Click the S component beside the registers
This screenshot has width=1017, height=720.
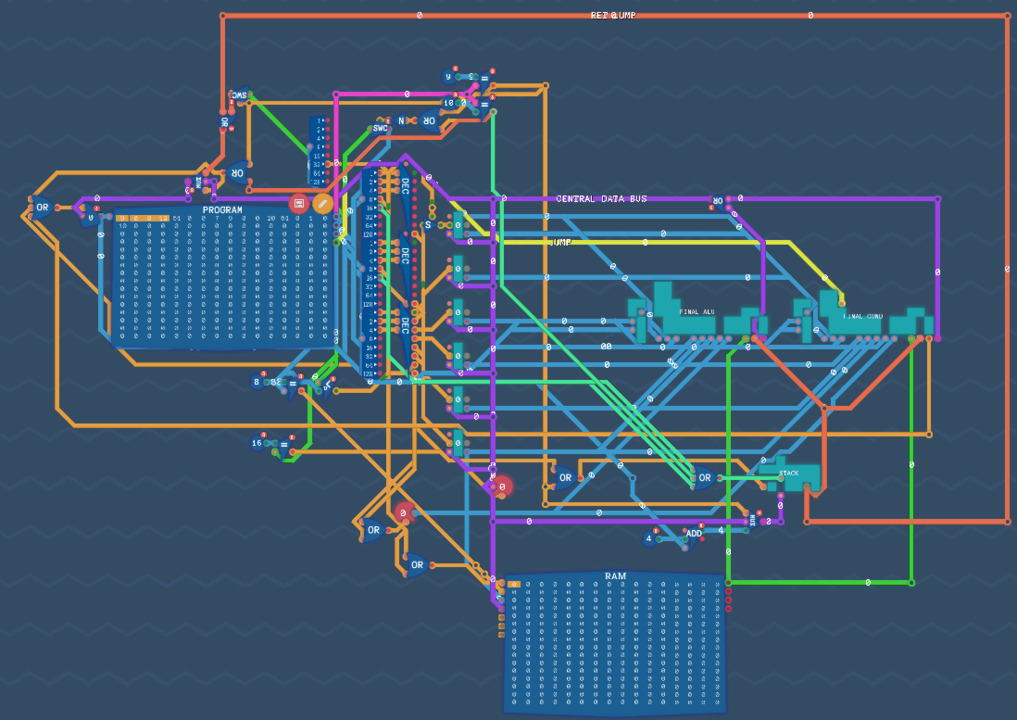click(428, 225)
